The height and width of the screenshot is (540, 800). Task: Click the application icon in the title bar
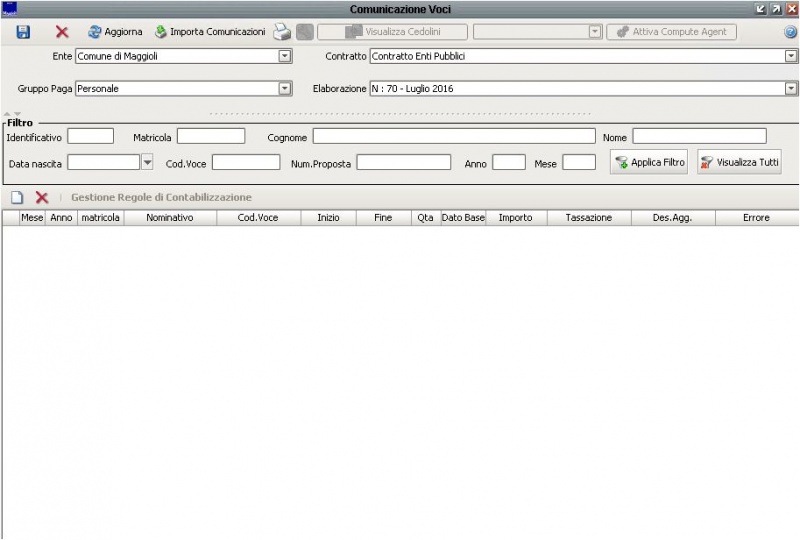coord(9,9)
